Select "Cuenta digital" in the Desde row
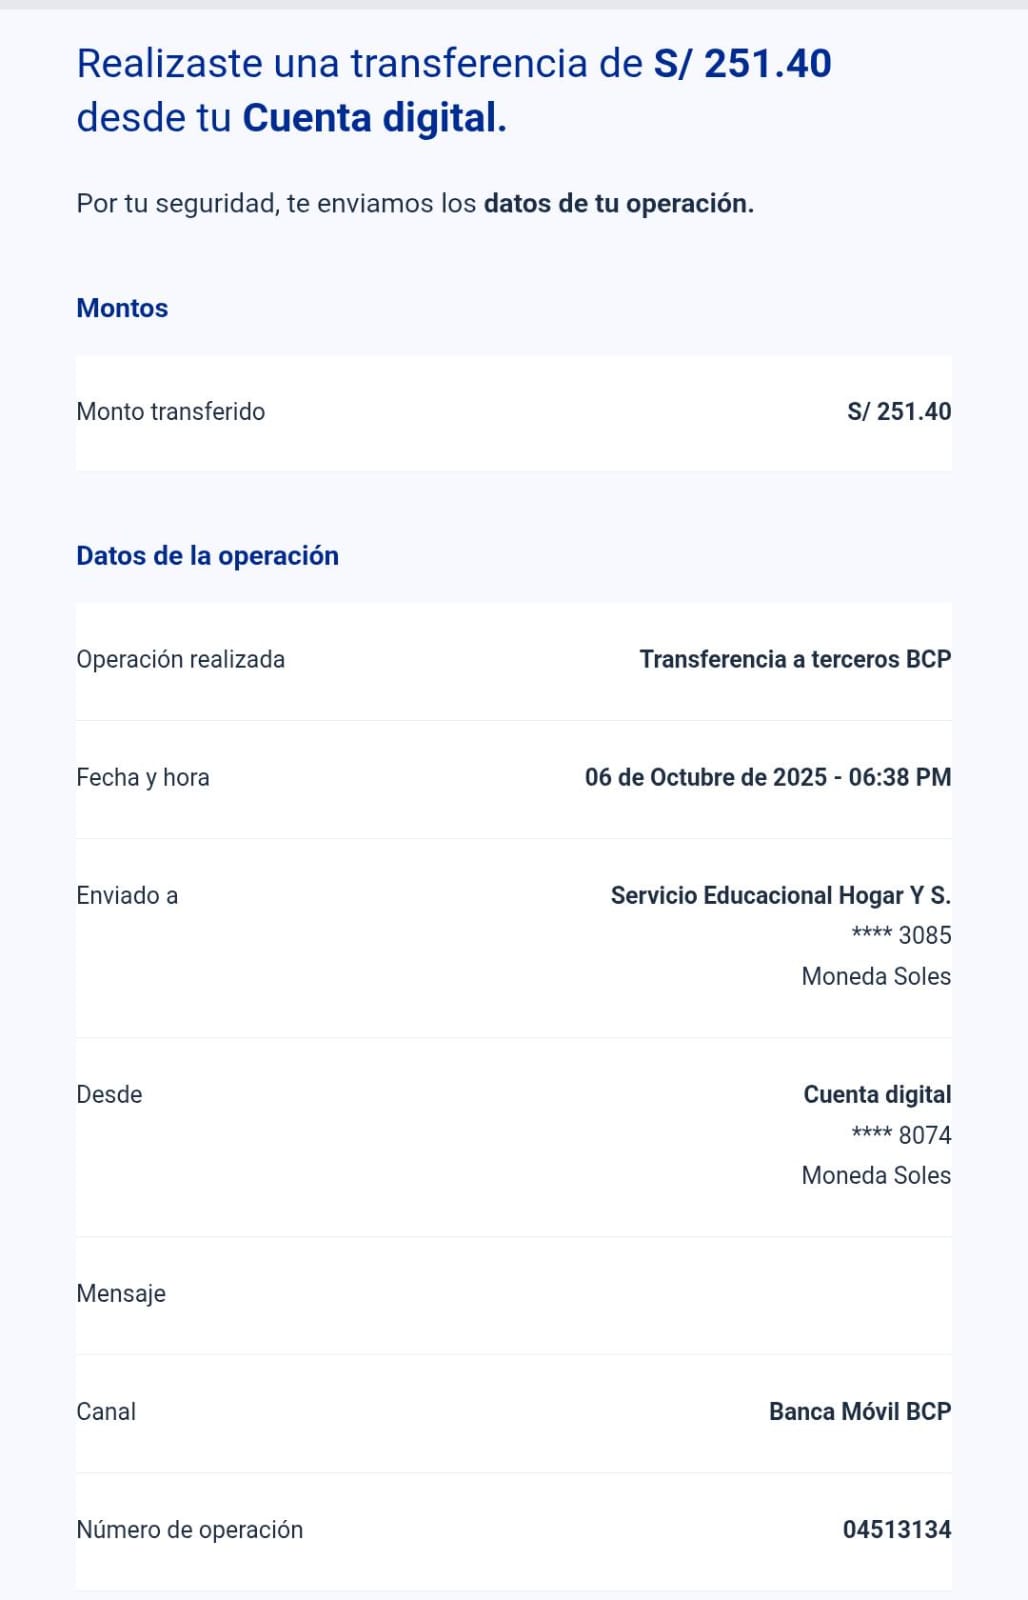This screenshot has width=1028, height=1600. click(x=876, y=1095)
